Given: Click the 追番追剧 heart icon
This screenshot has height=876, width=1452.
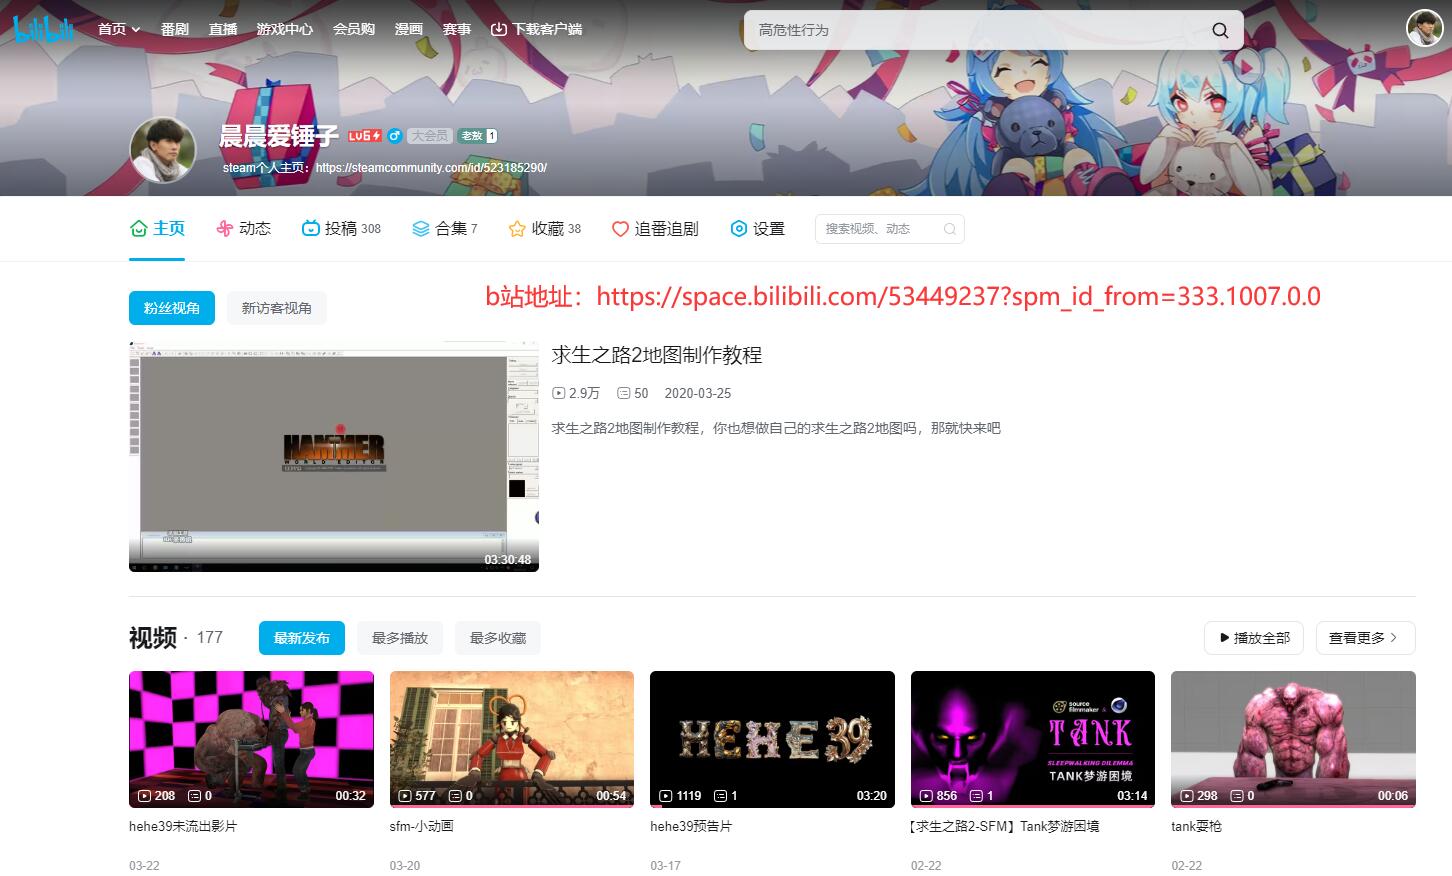Looking at the screenshot, I should 620,229.
